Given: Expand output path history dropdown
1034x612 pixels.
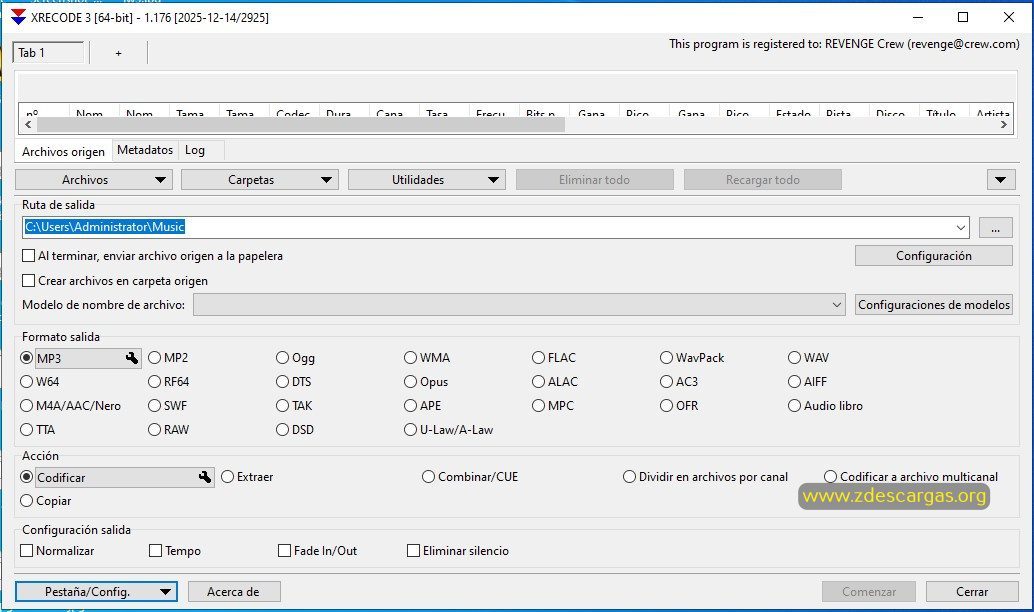Looking at the screenshot, I should coord(960,228).
